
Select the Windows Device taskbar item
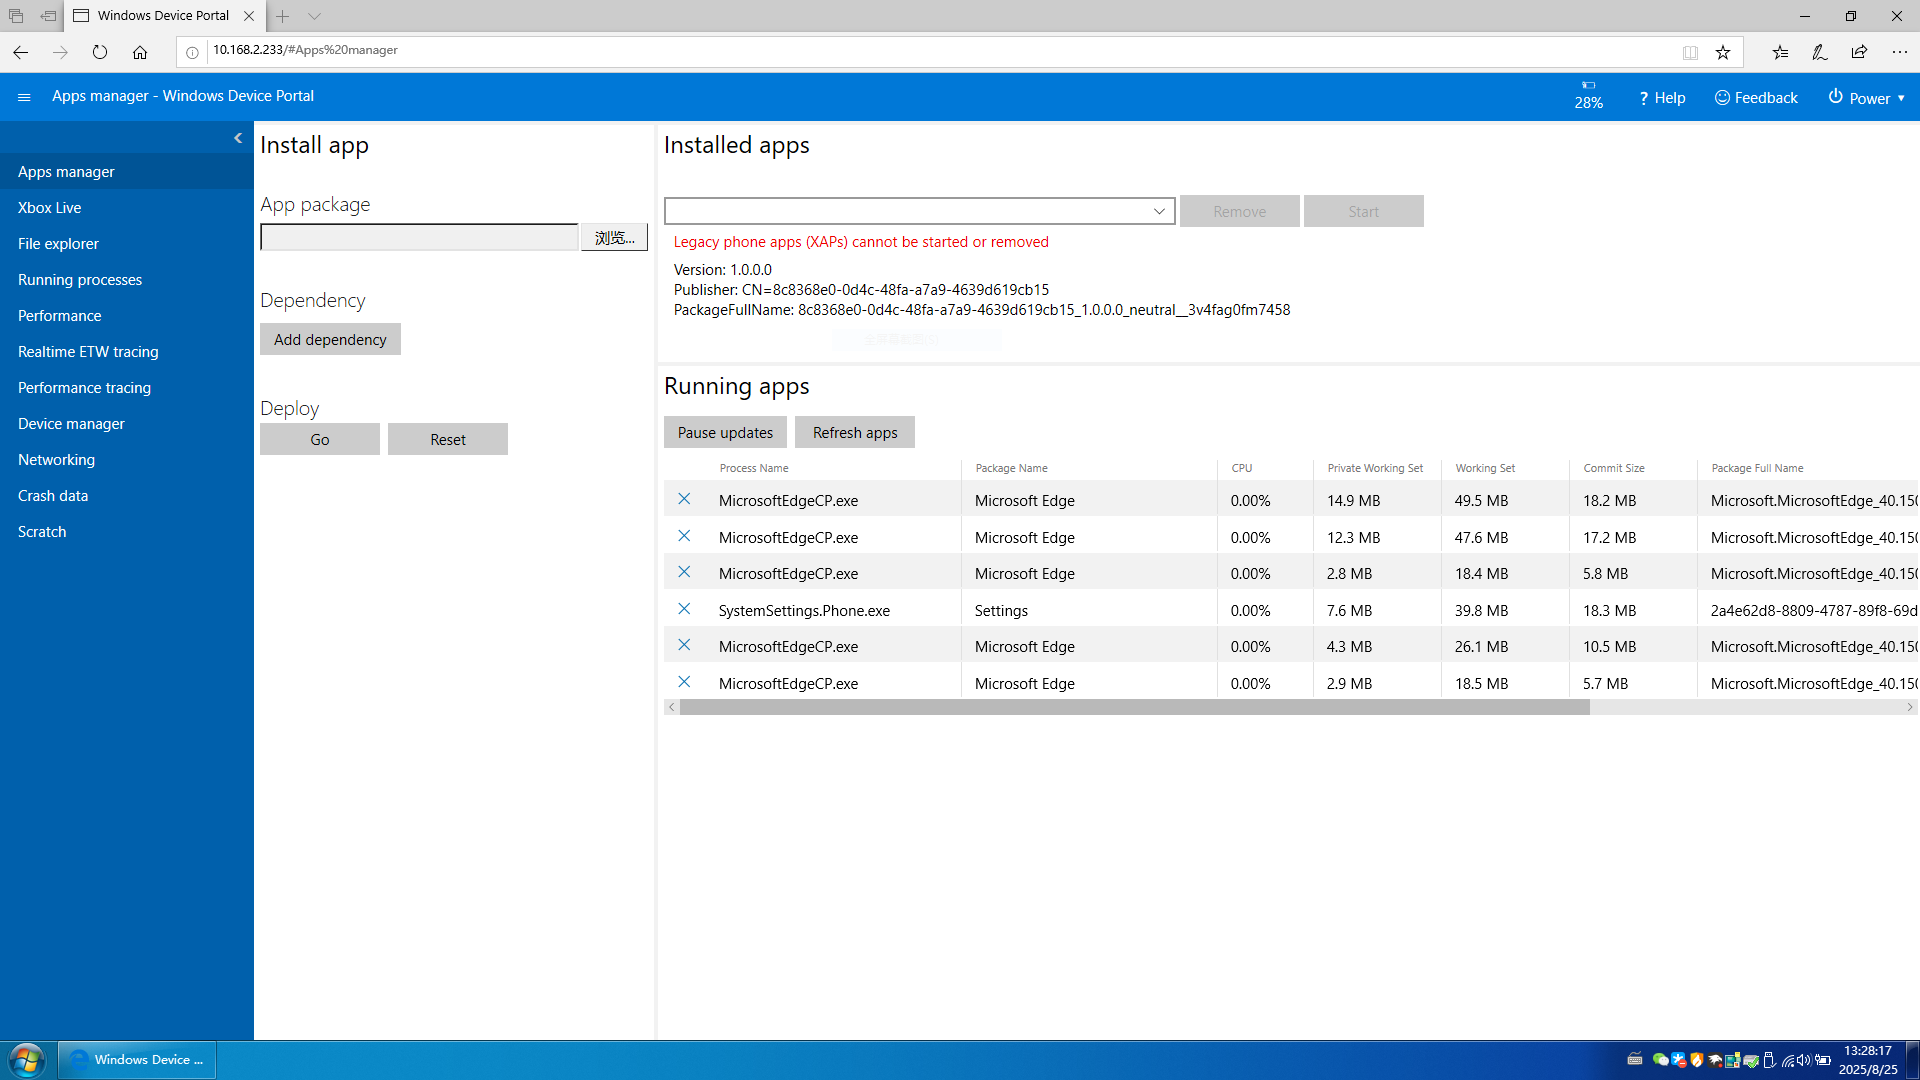[x=137, y=1060]
